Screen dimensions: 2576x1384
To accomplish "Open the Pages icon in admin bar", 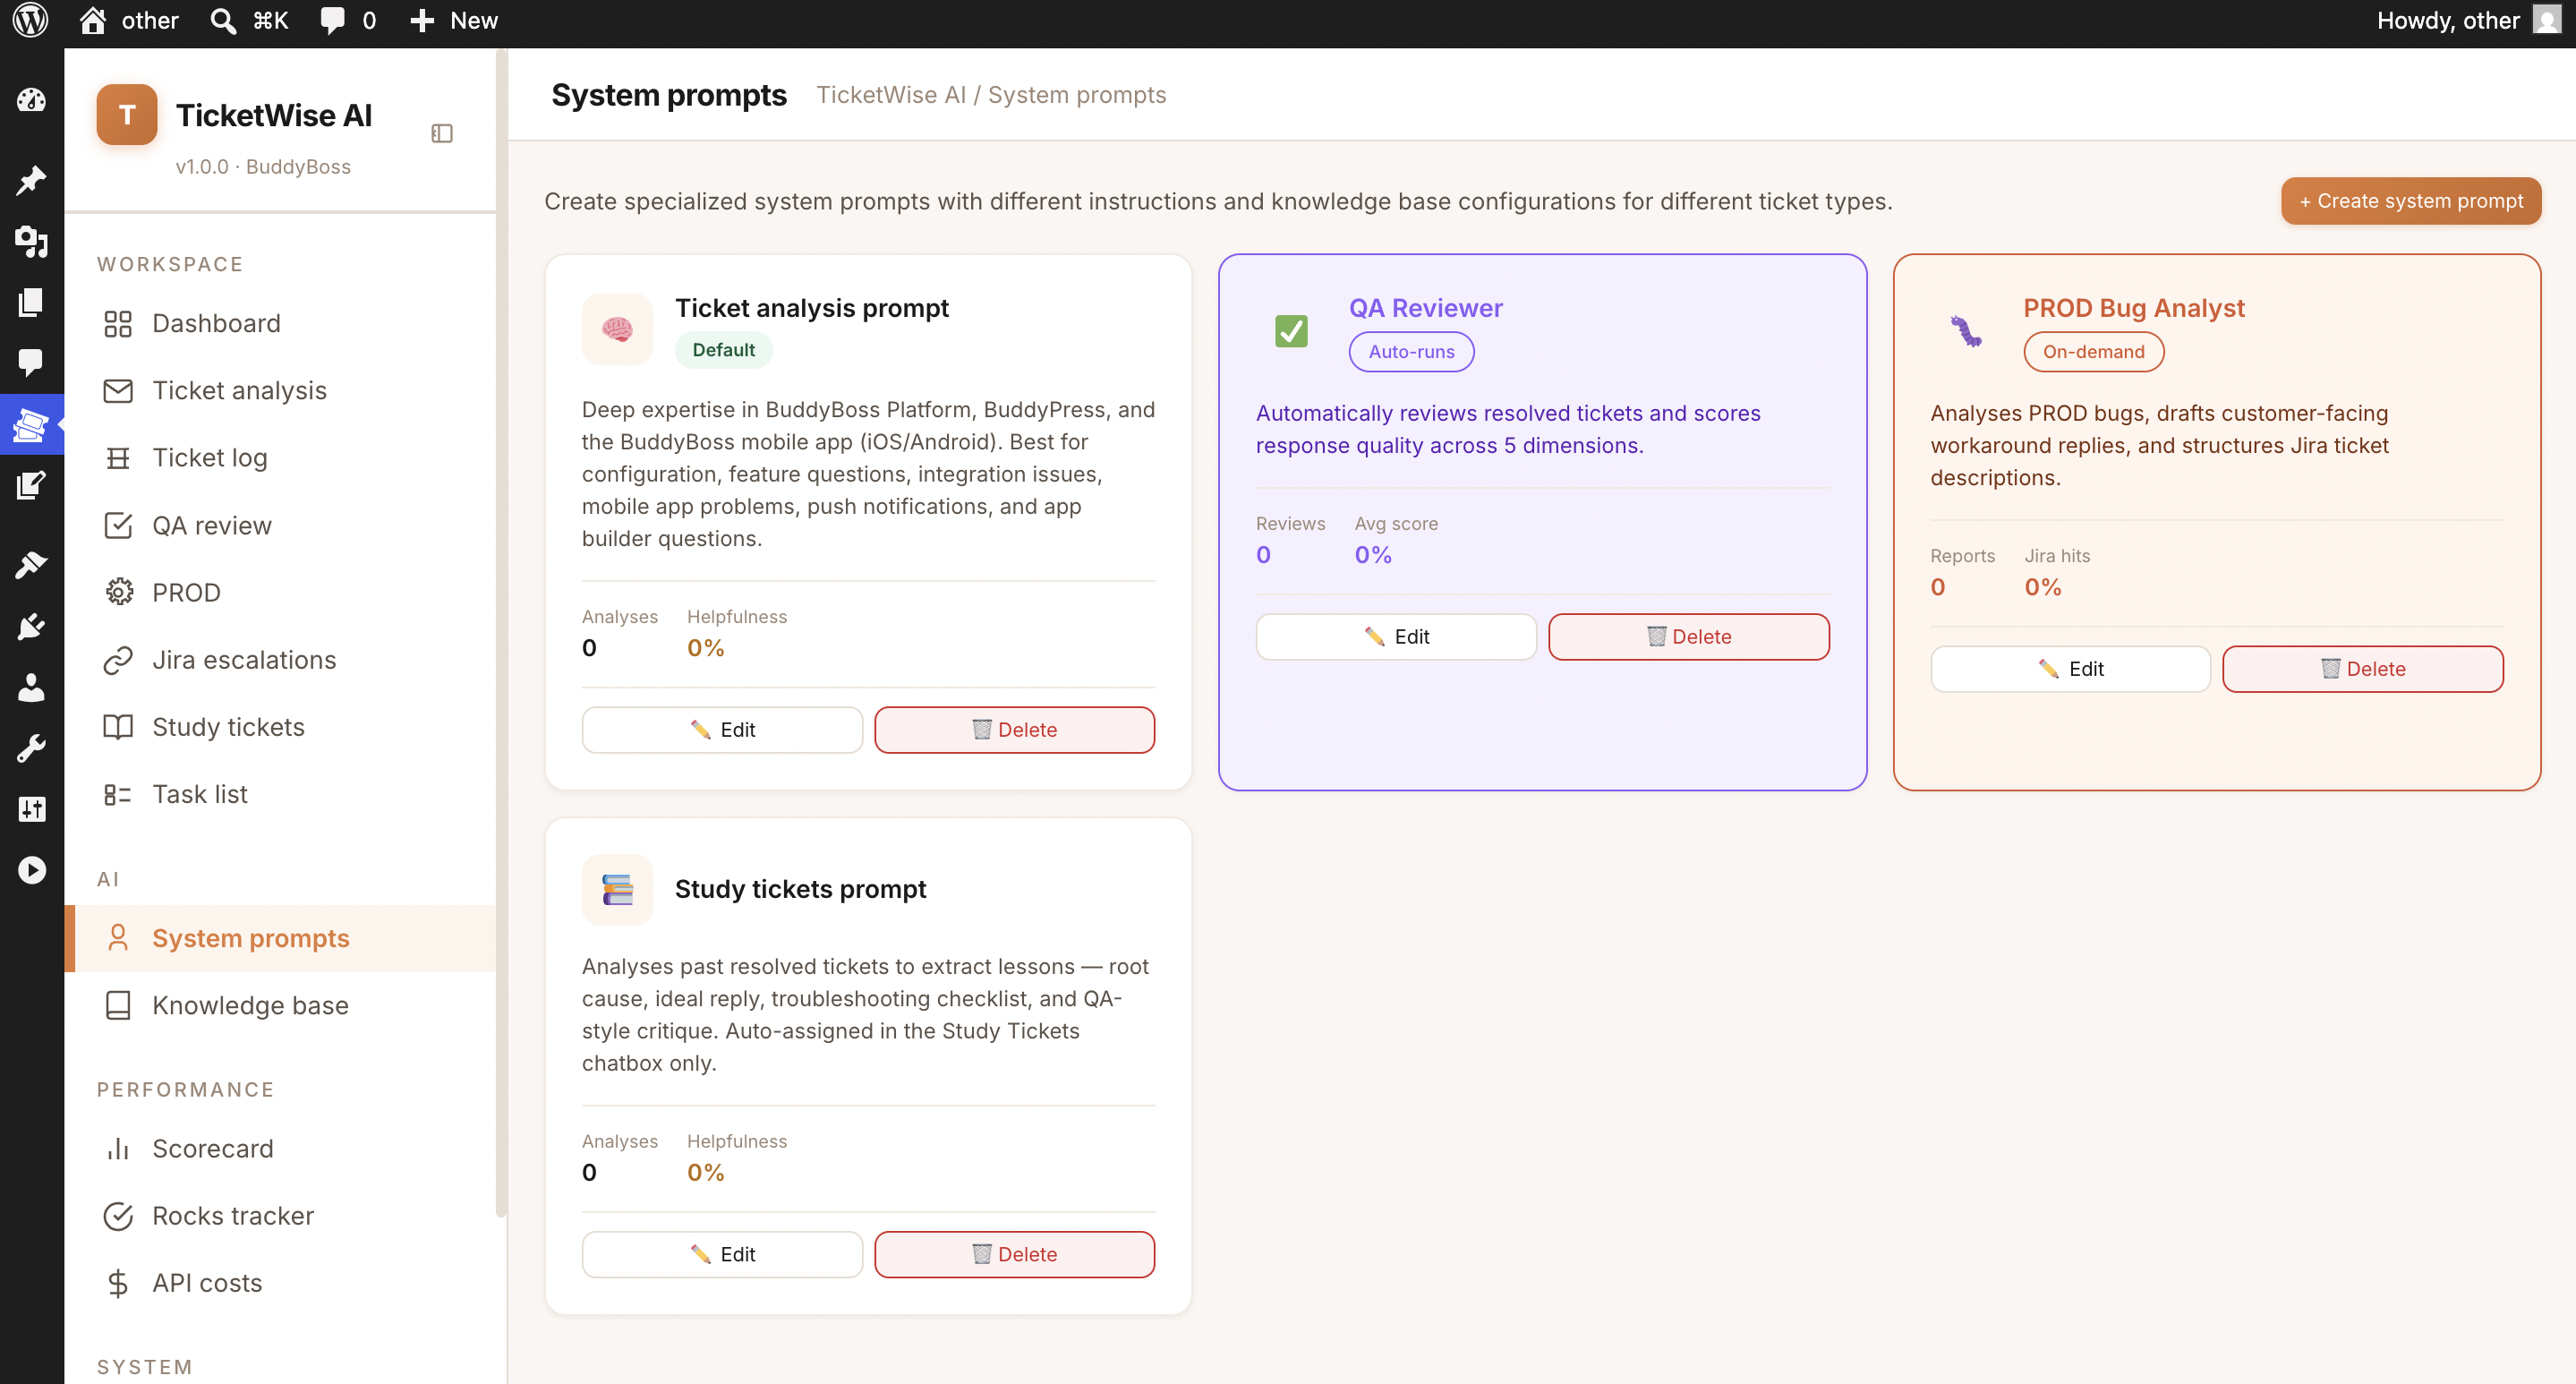I will point(31,302).
